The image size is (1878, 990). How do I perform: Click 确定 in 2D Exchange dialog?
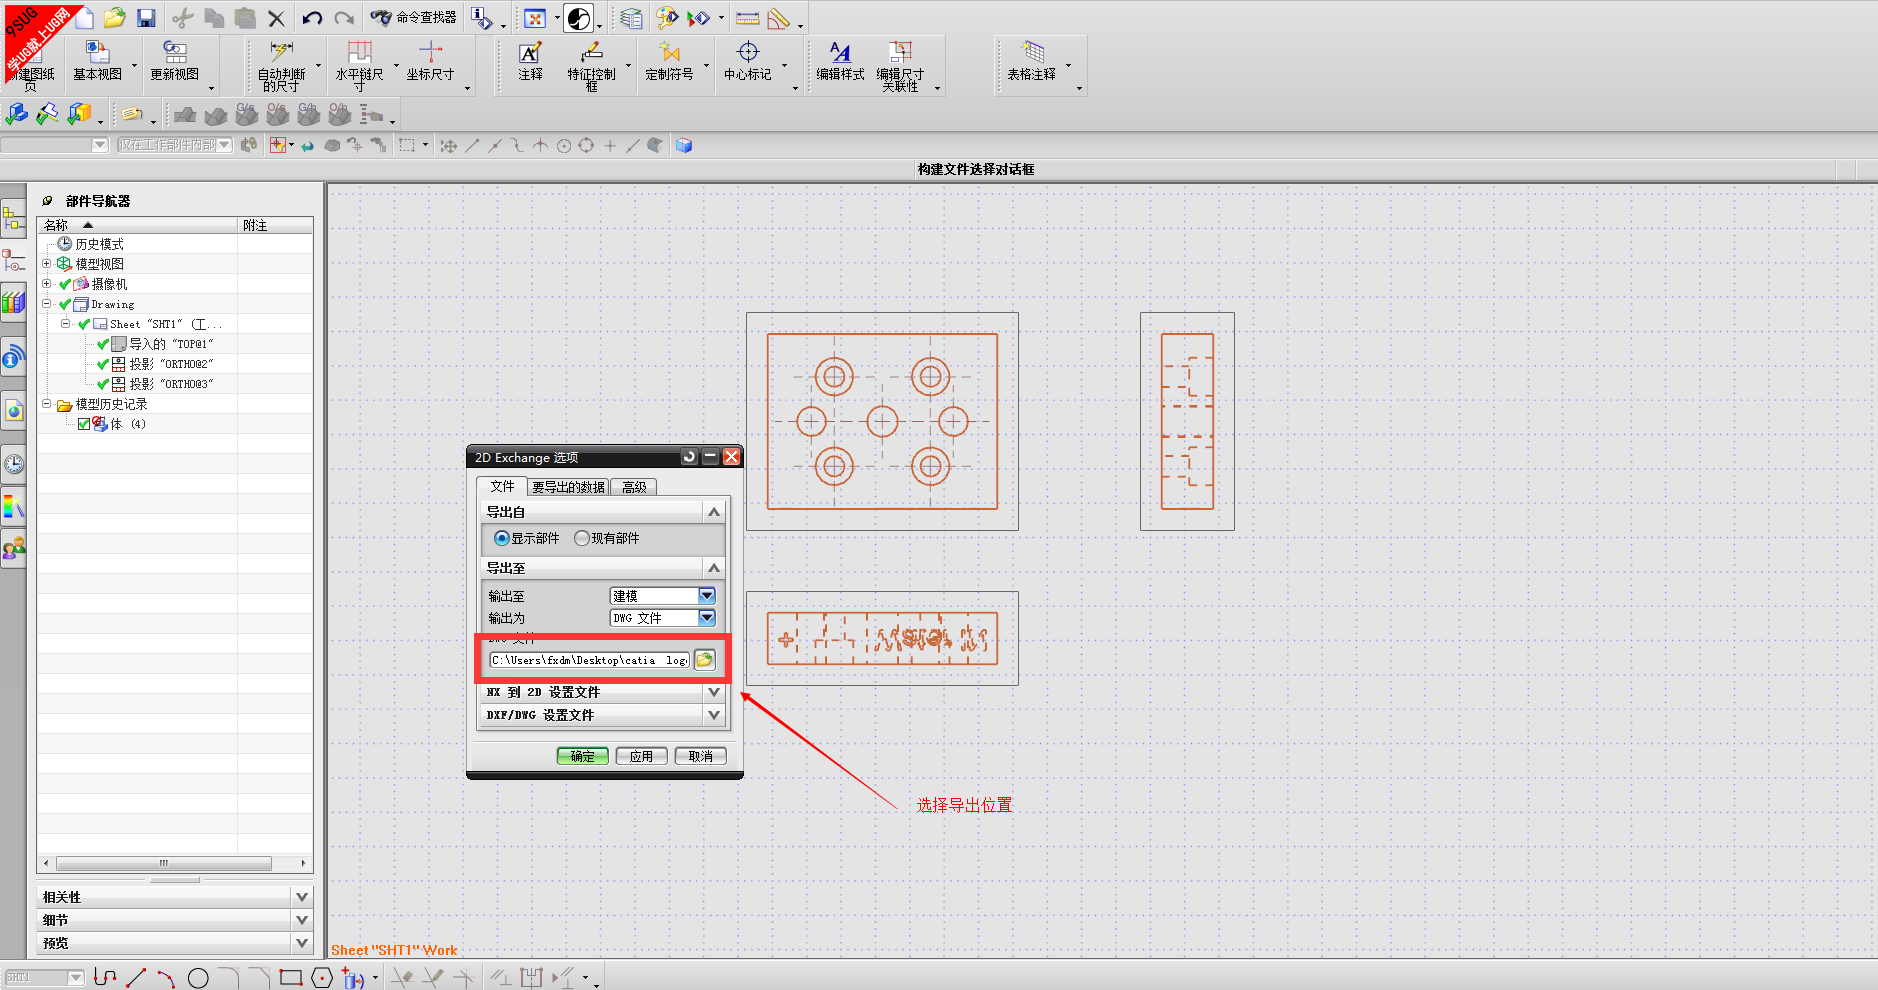(582, 756)
